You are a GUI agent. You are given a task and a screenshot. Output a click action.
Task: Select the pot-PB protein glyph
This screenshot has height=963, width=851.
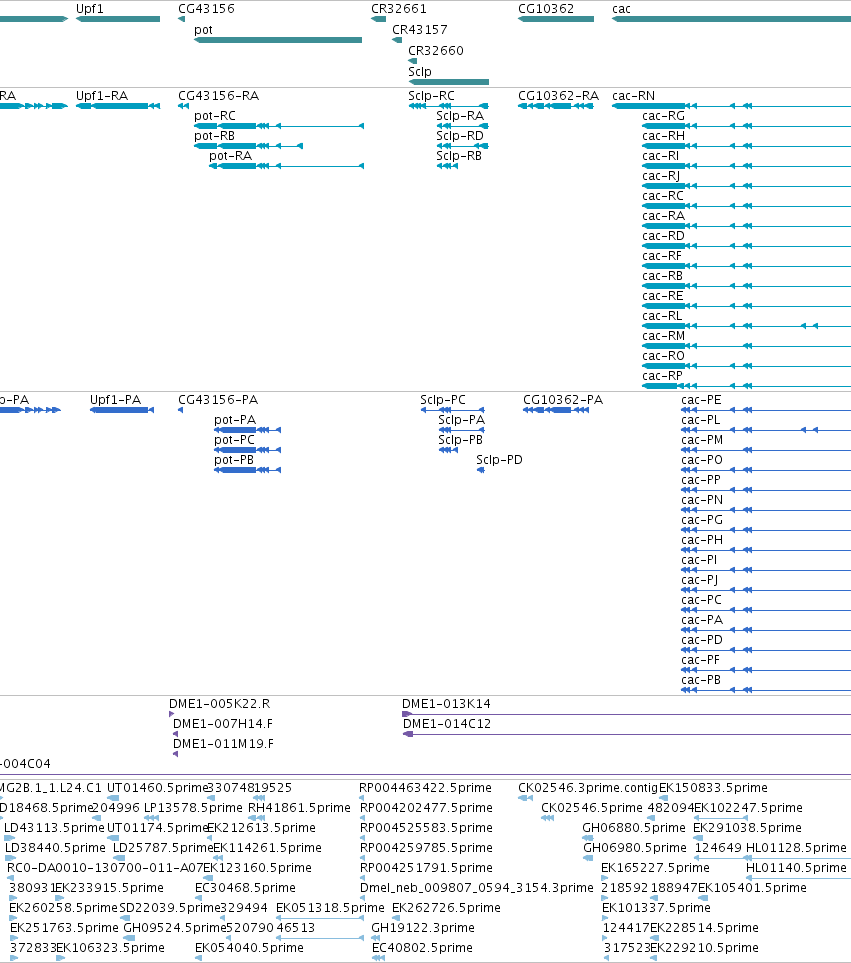[248, 470]
